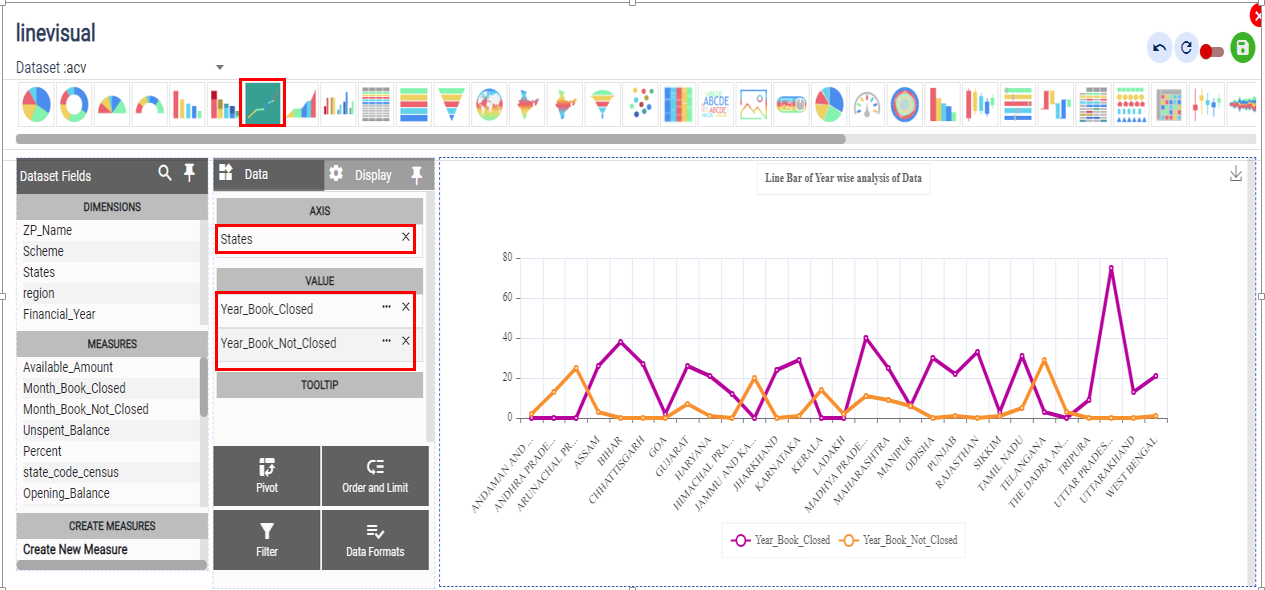This screenshot has width=1265, height=590.
Task: Download the chart using top-right arrow icon
Action: (1236, 174)
